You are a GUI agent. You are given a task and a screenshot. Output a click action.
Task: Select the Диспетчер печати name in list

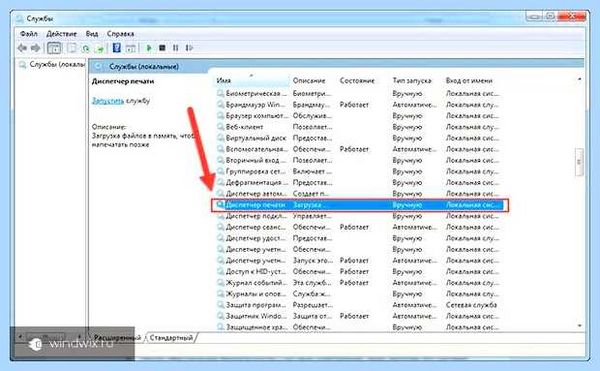click(x=255, y=205)
